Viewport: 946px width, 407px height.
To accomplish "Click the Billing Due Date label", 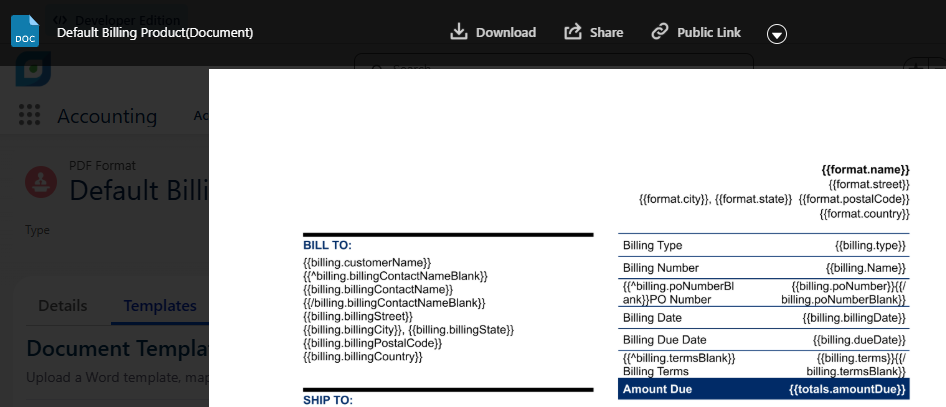I will (x=664, y=340).
